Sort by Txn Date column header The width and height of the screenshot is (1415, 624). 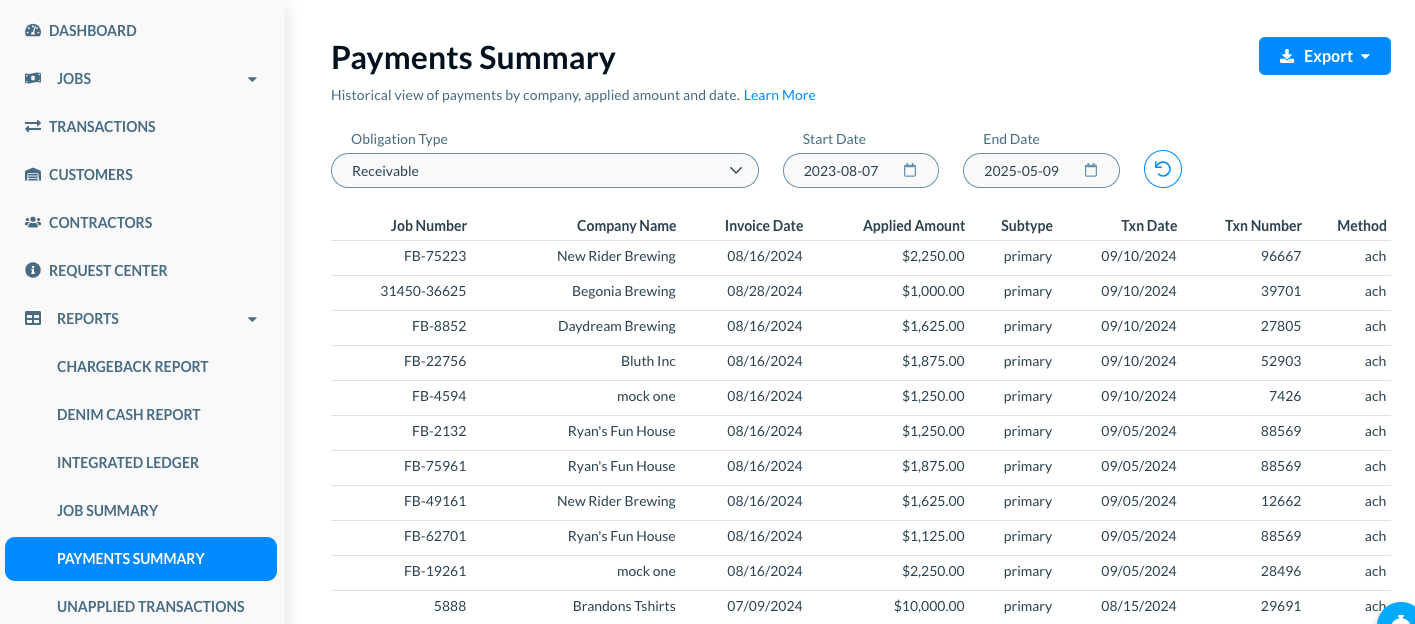(1148, 226)
